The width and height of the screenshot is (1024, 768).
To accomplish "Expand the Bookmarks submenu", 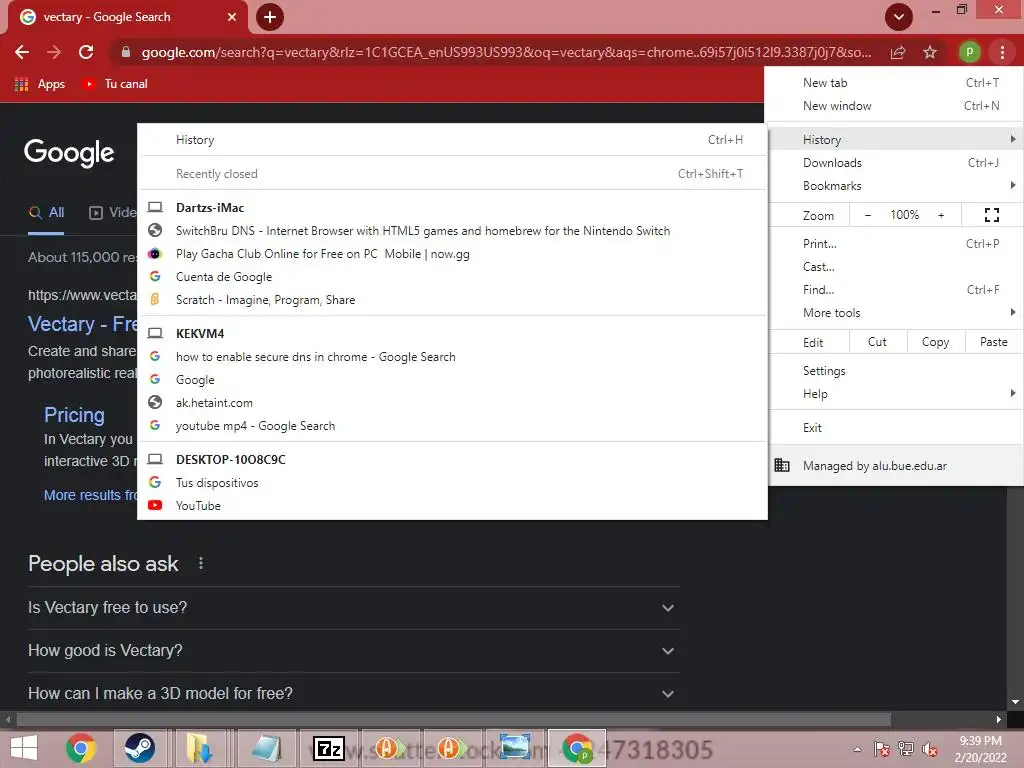I will (x=896, y=185).
